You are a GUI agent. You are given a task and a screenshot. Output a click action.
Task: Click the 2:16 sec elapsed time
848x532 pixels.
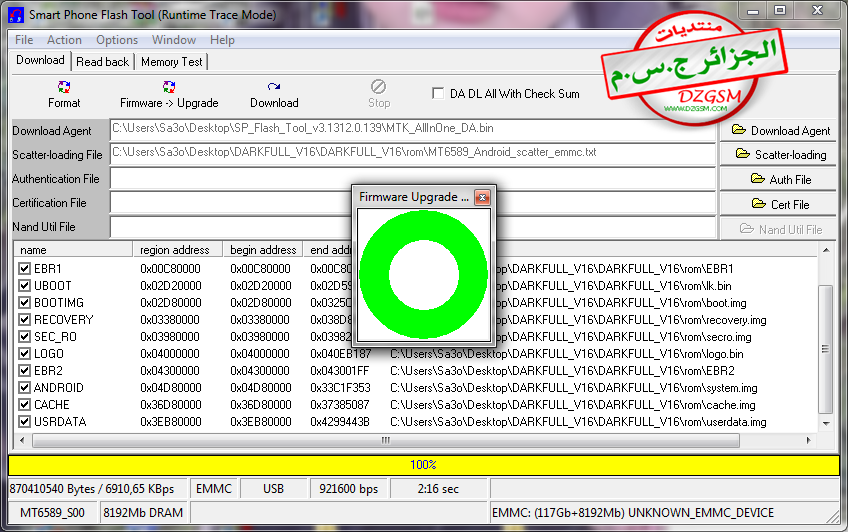click(438, 489)
